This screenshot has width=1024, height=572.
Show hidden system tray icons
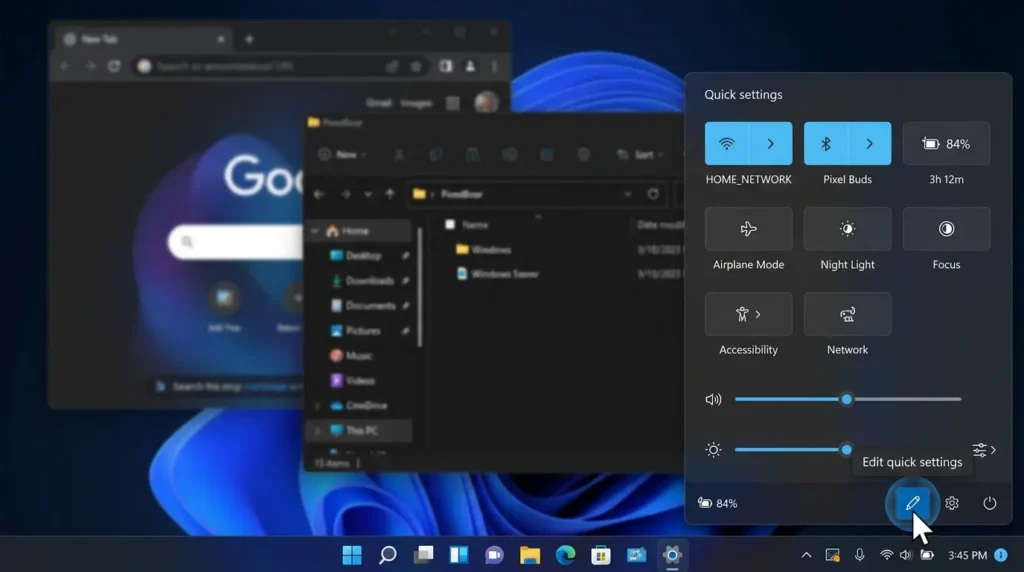coord(807,555)
